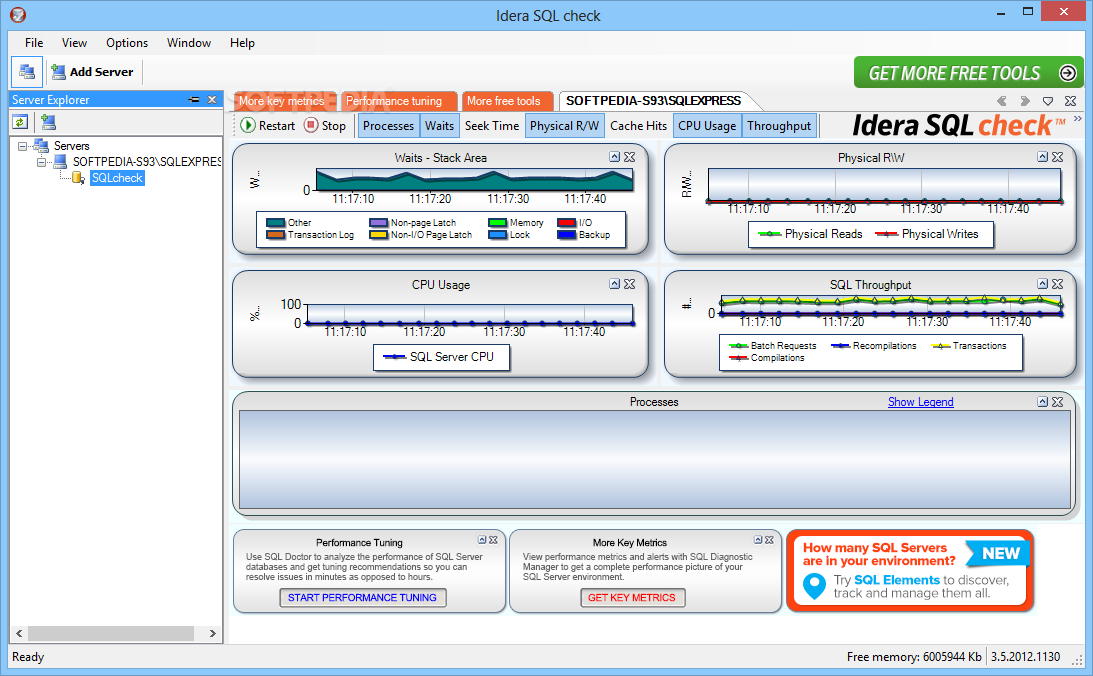Screen dimensions: 1093x676
Task: Close the Waits - Stack Area panel
Action: pos(629,157)
